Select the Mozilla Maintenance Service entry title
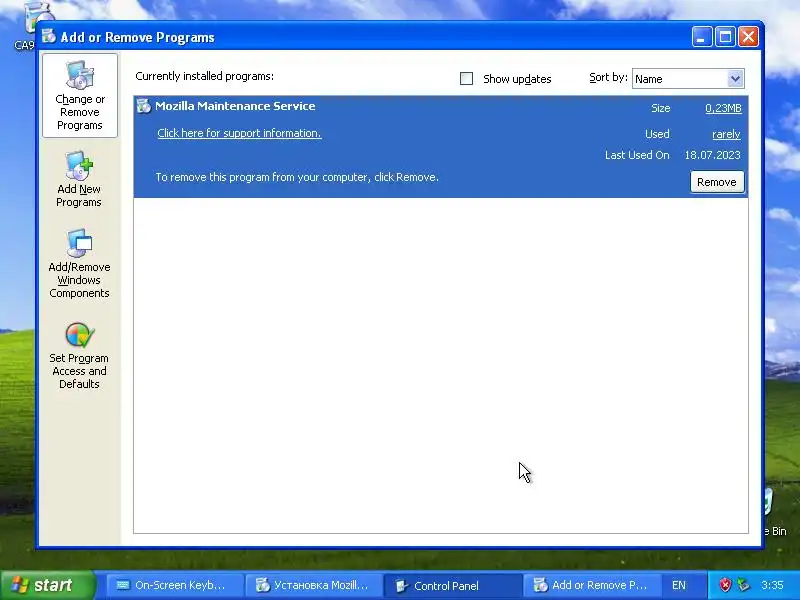Screen dimensions: 800x600 tap(235, 106)
